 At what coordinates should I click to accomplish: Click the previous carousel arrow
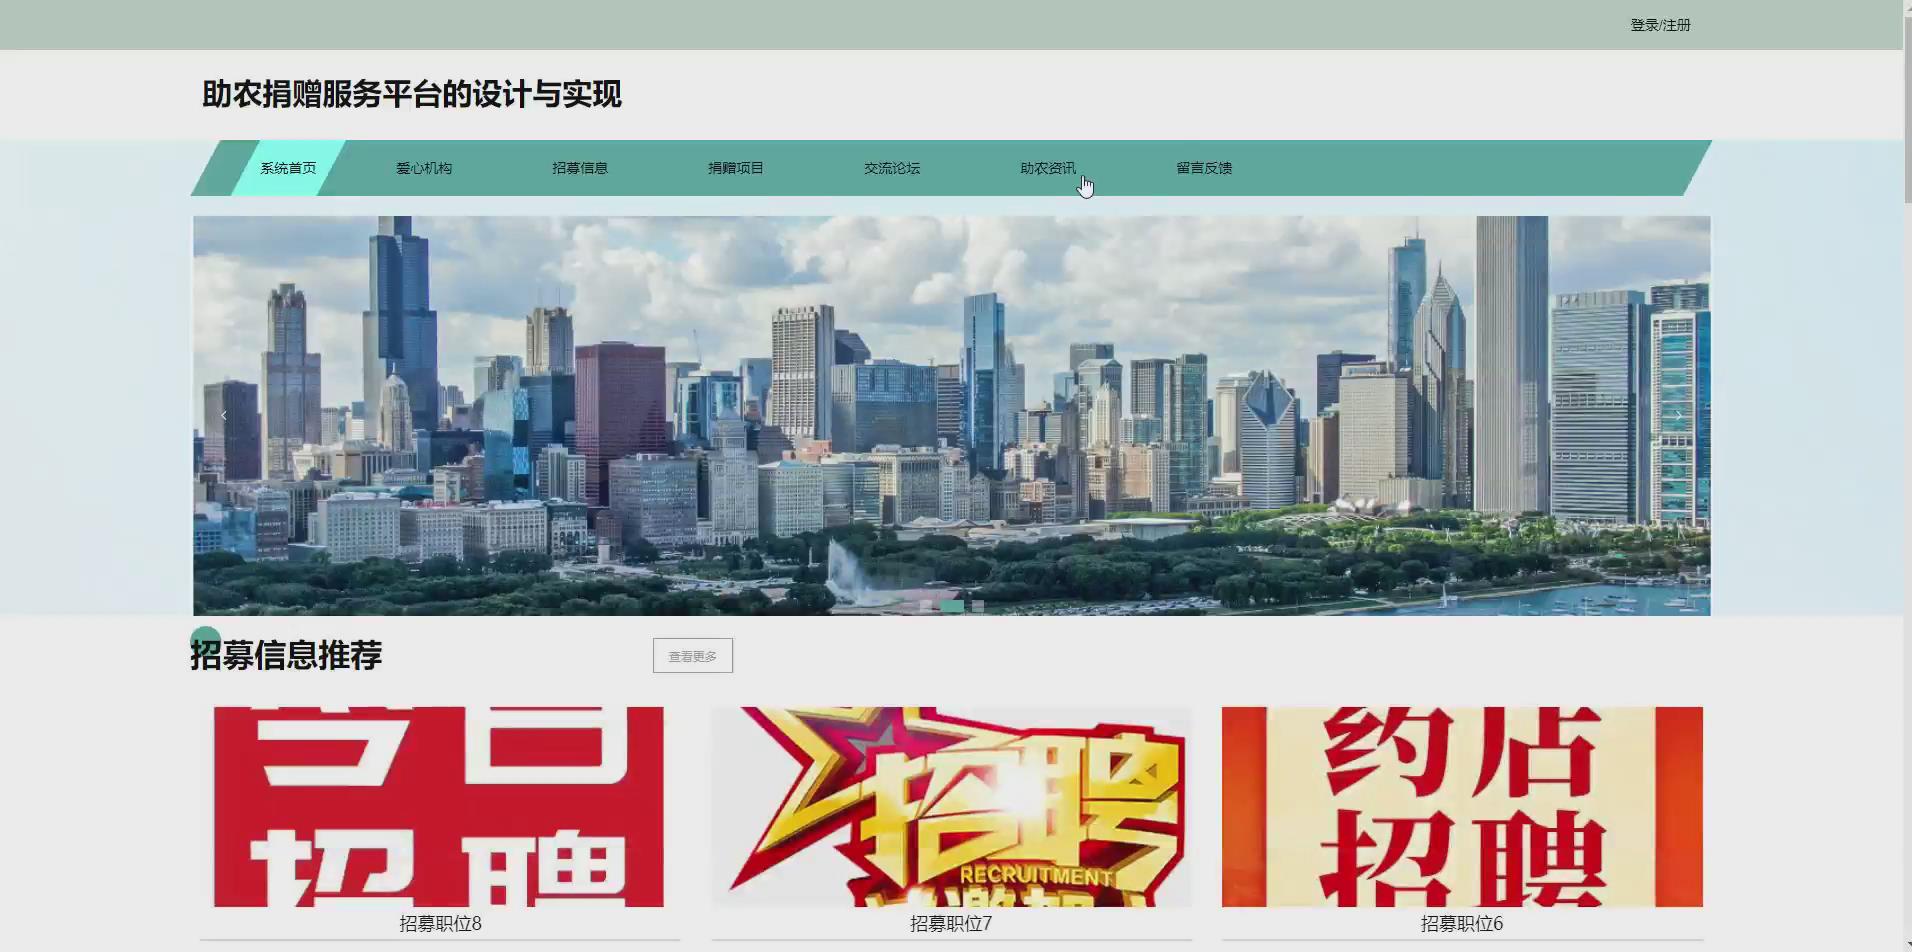(224, 414)
